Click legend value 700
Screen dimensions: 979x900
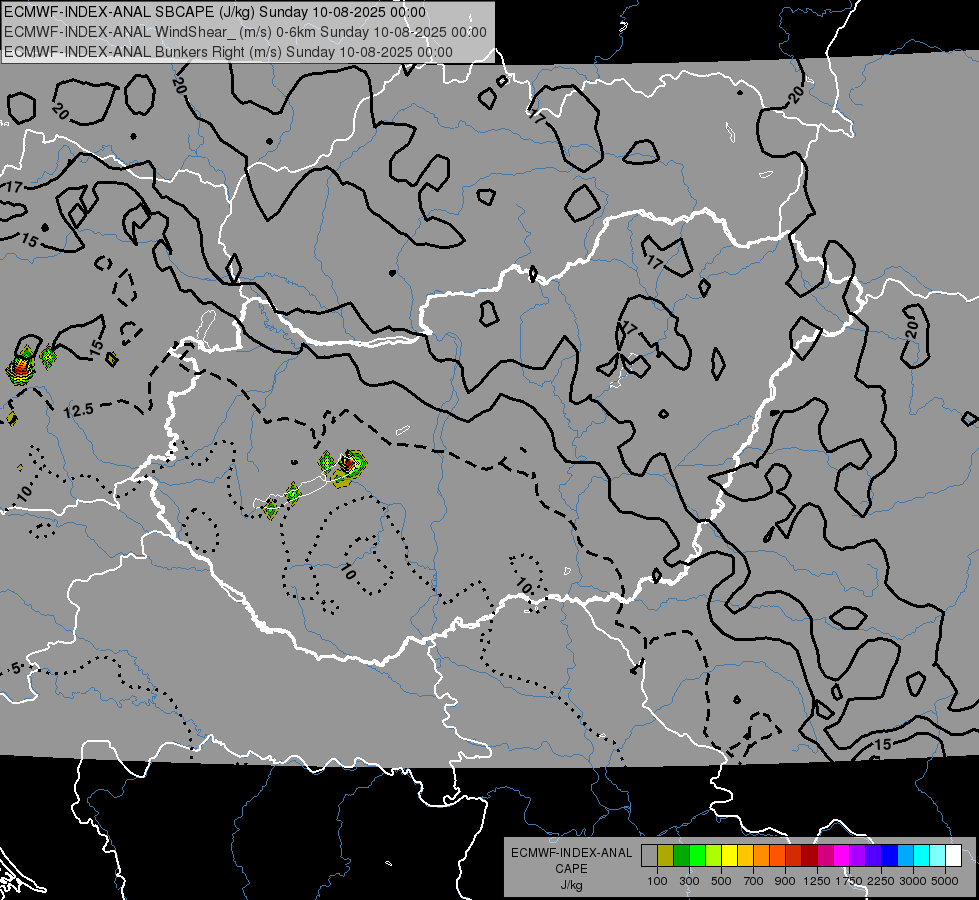point(754,881)
